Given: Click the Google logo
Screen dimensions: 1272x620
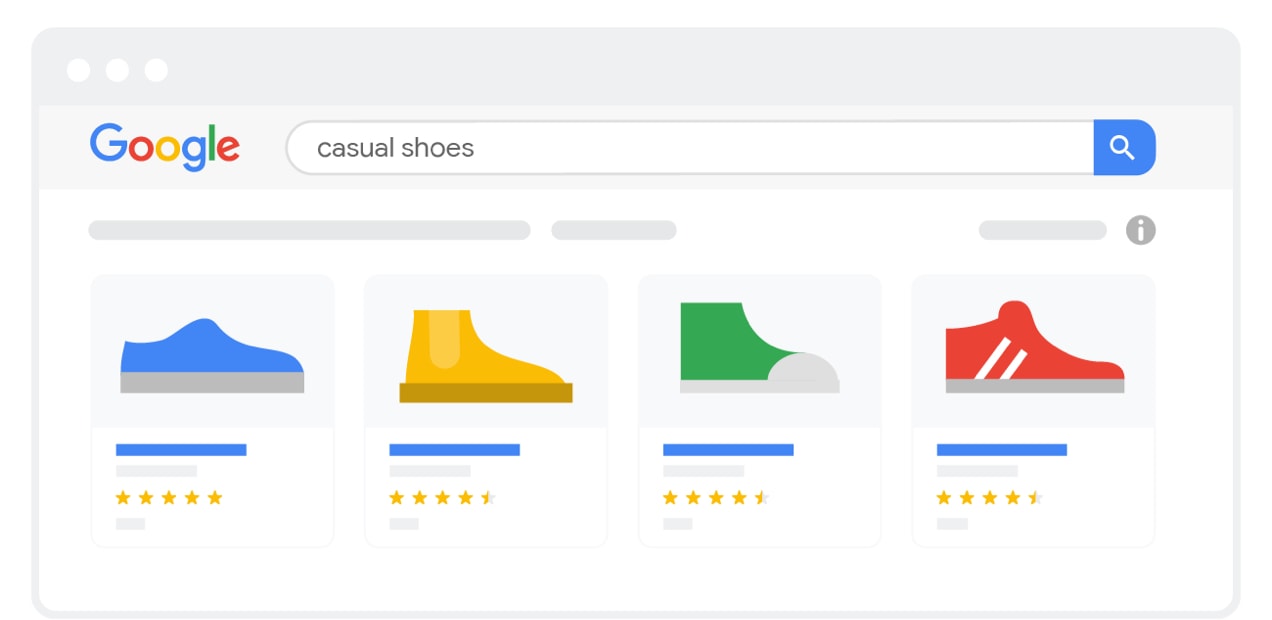Looking at the screenshot, I should (165, 147).
